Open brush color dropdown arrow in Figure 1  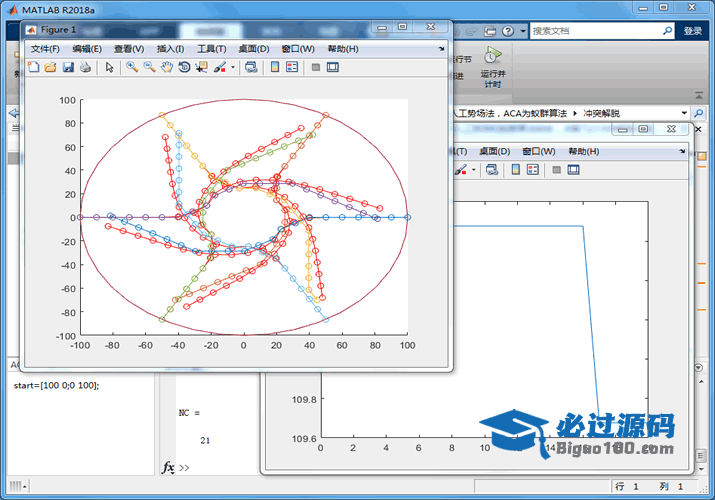point(233,67)
